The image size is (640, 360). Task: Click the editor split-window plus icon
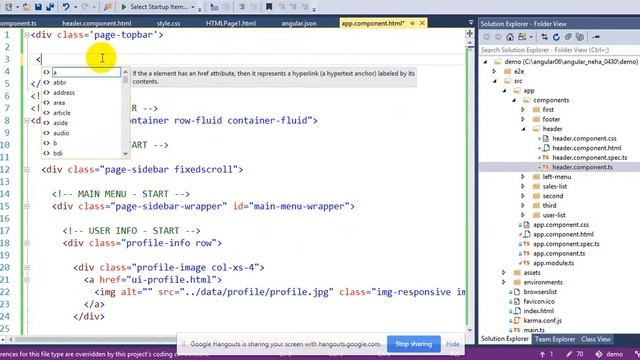(x=470, y=34)
